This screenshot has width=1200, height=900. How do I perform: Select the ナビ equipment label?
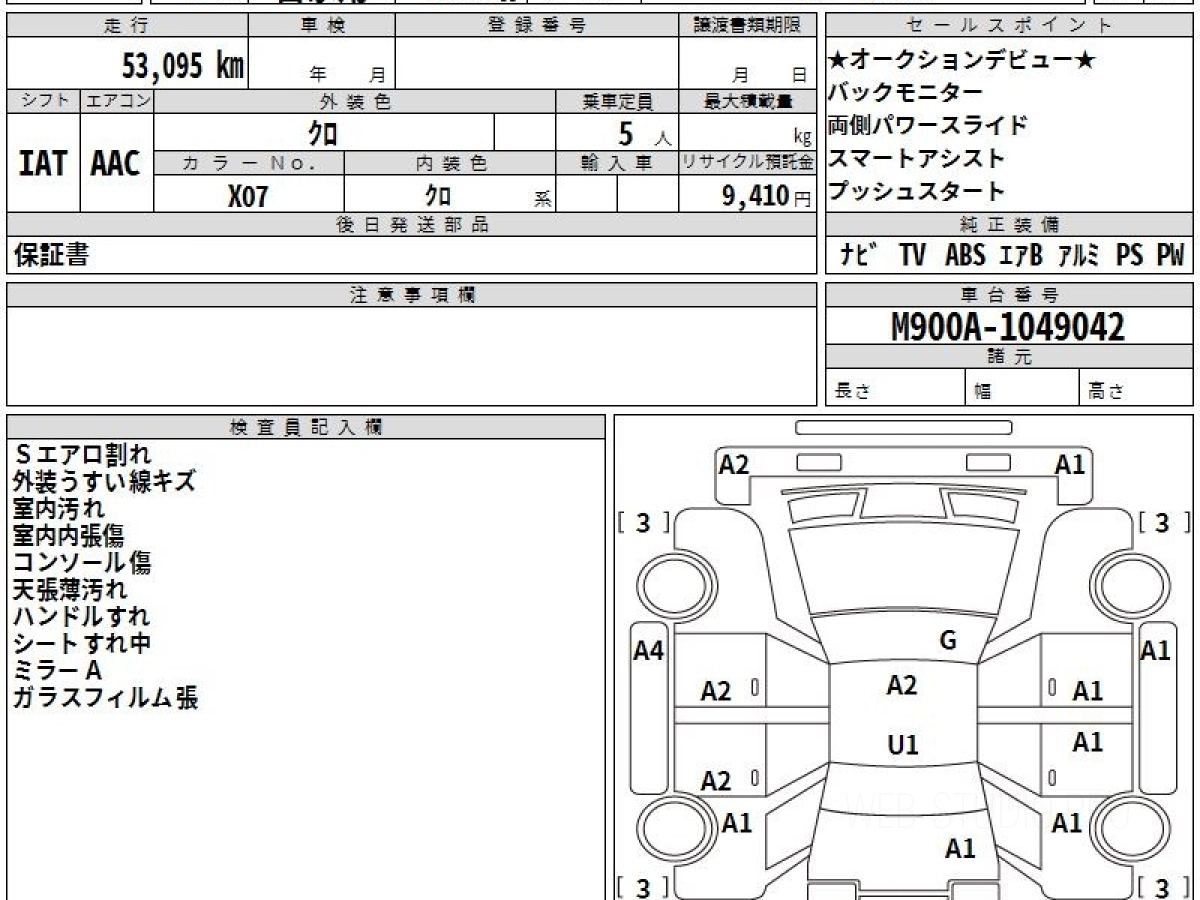[857, 255]
